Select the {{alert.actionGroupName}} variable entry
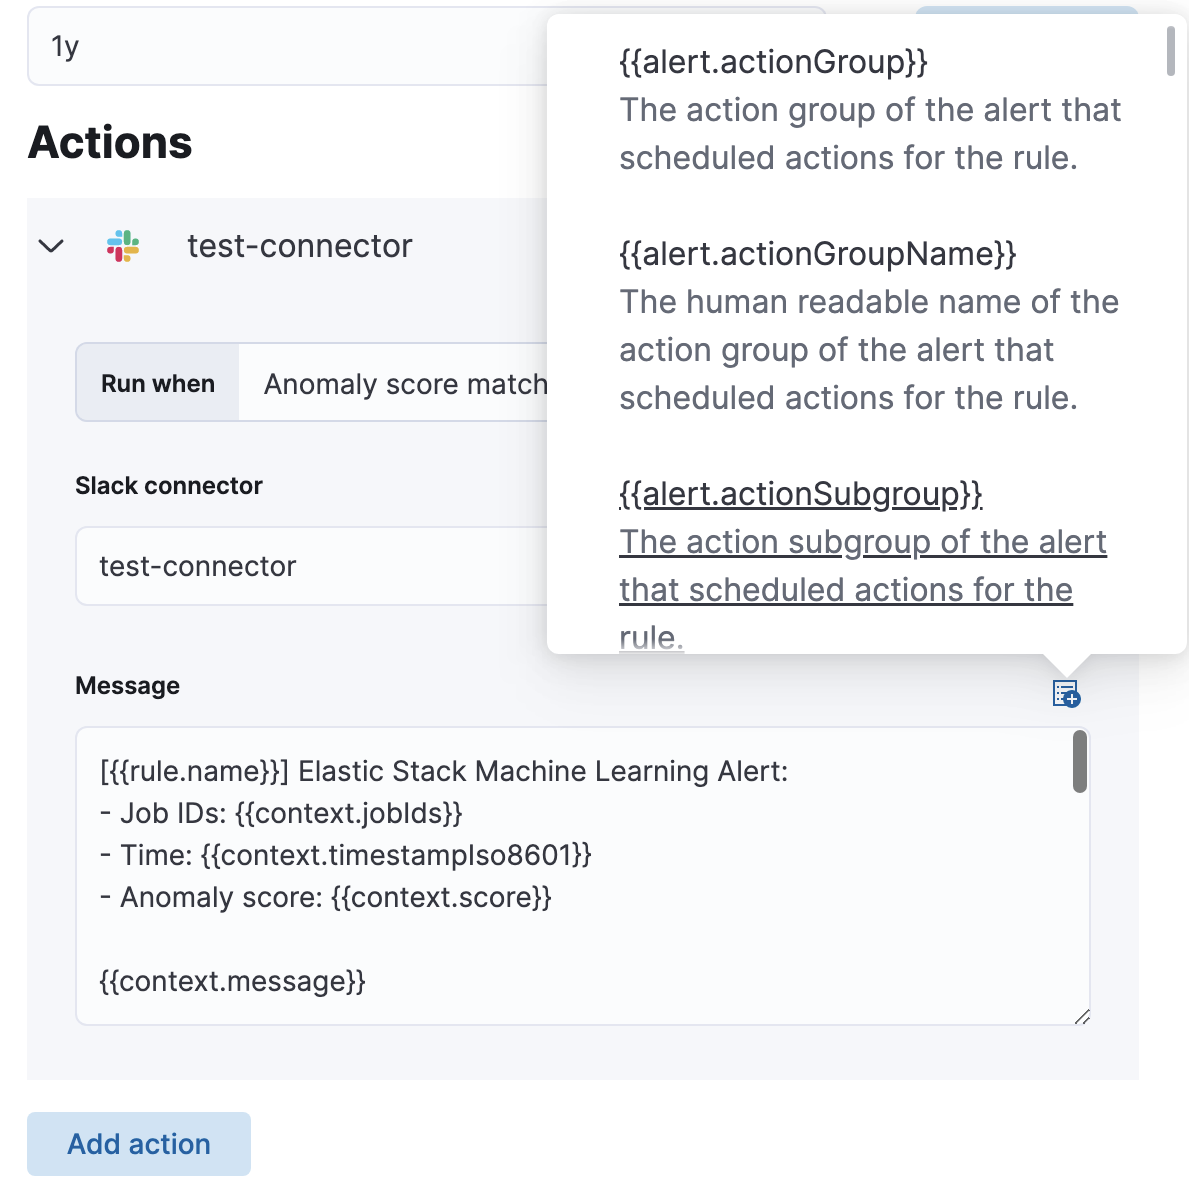 click(x=817, y=254)
